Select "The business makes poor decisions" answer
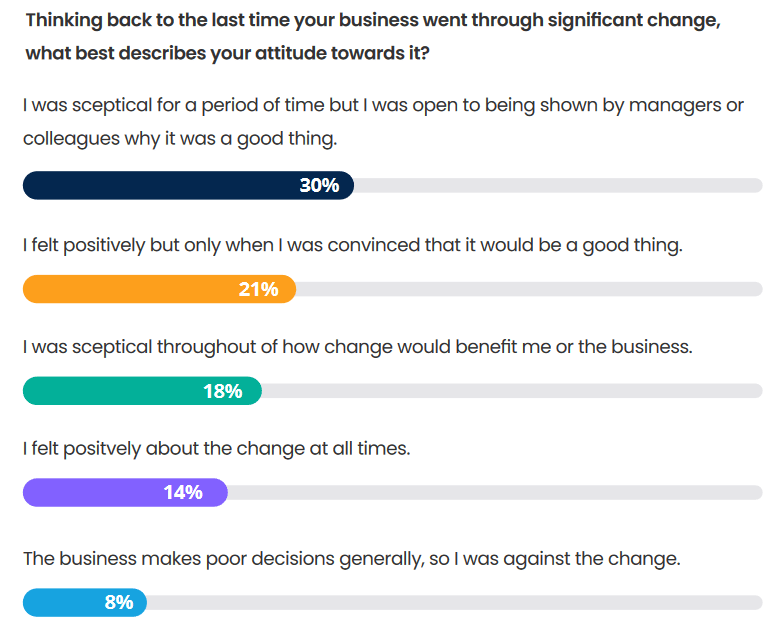 click(x=351, y=559)
